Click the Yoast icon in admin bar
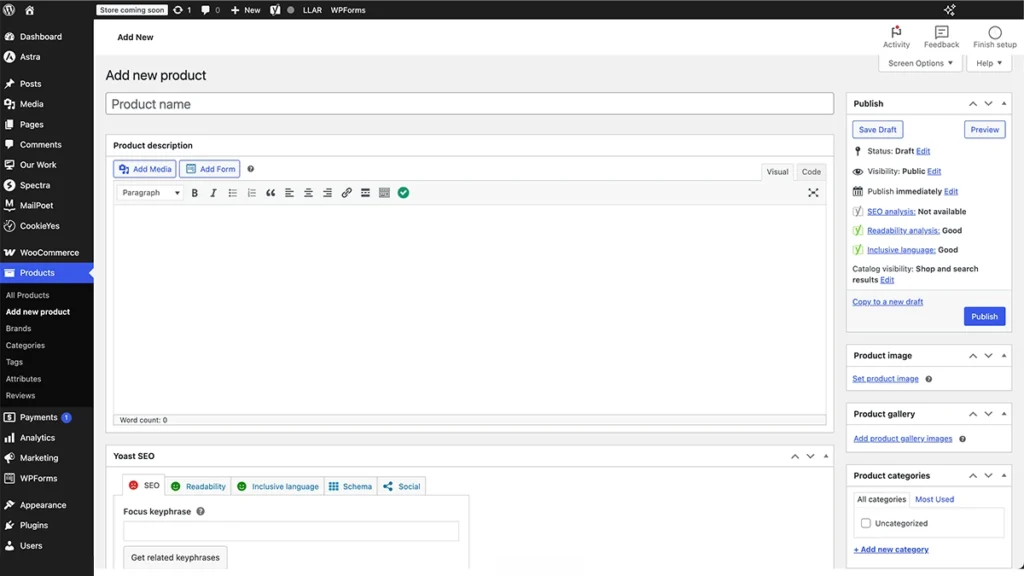The height and width of the screenshot is (576, 1024). 275,10
